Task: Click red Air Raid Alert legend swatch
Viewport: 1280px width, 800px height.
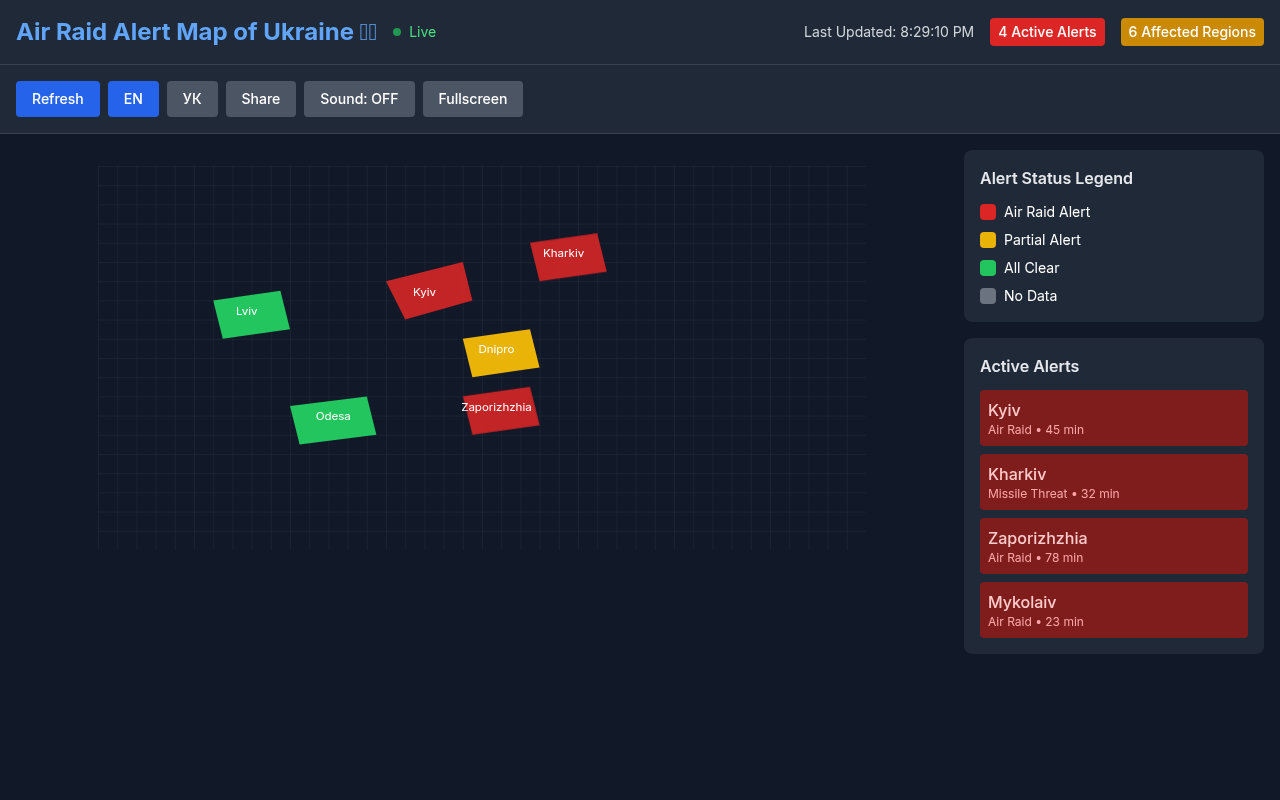Action: (x=988, y=212)
